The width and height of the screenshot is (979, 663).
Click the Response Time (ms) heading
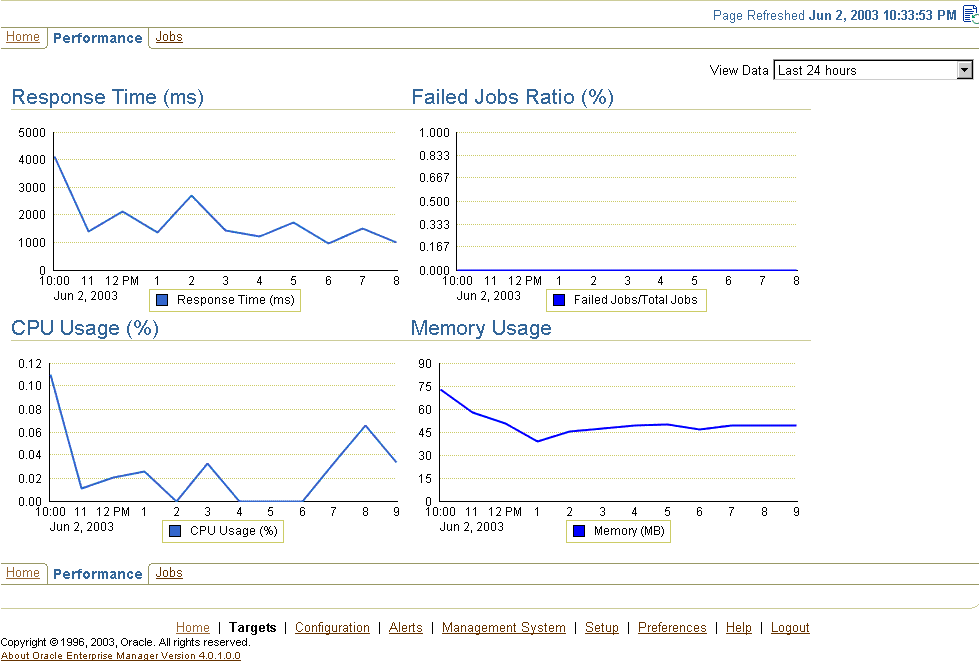(x=107, y=97)
